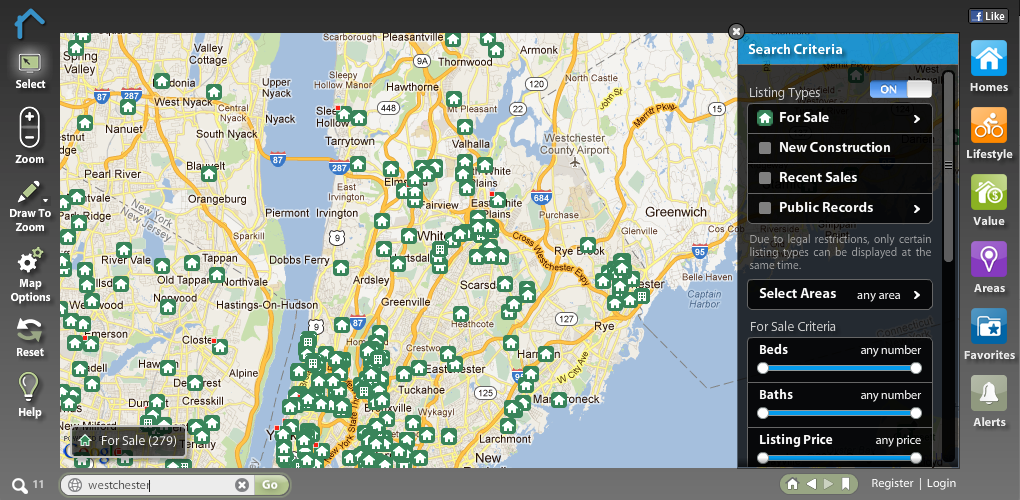Expand the Public Records options arrow
Viewport: 1020px width, 500px height.
click(916, 209)
